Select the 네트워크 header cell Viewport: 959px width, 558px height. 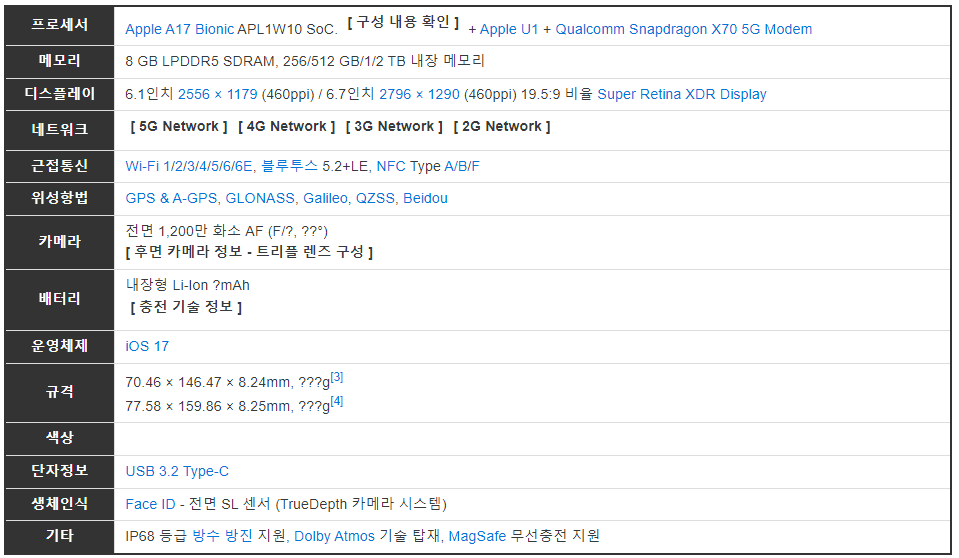(59, 130)
